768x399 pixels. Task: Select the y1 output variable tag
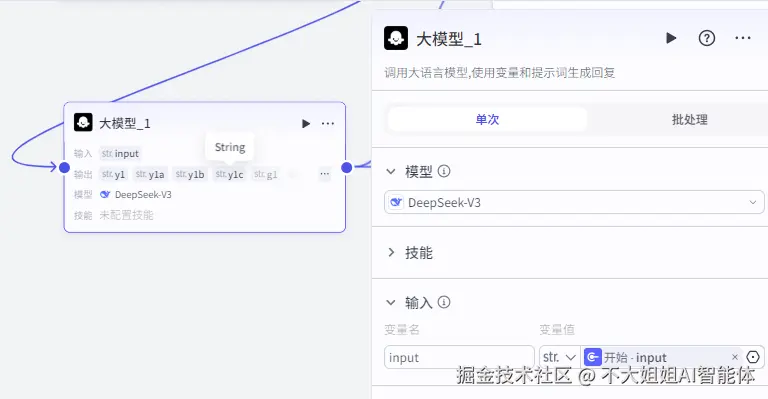coord(114,174)
